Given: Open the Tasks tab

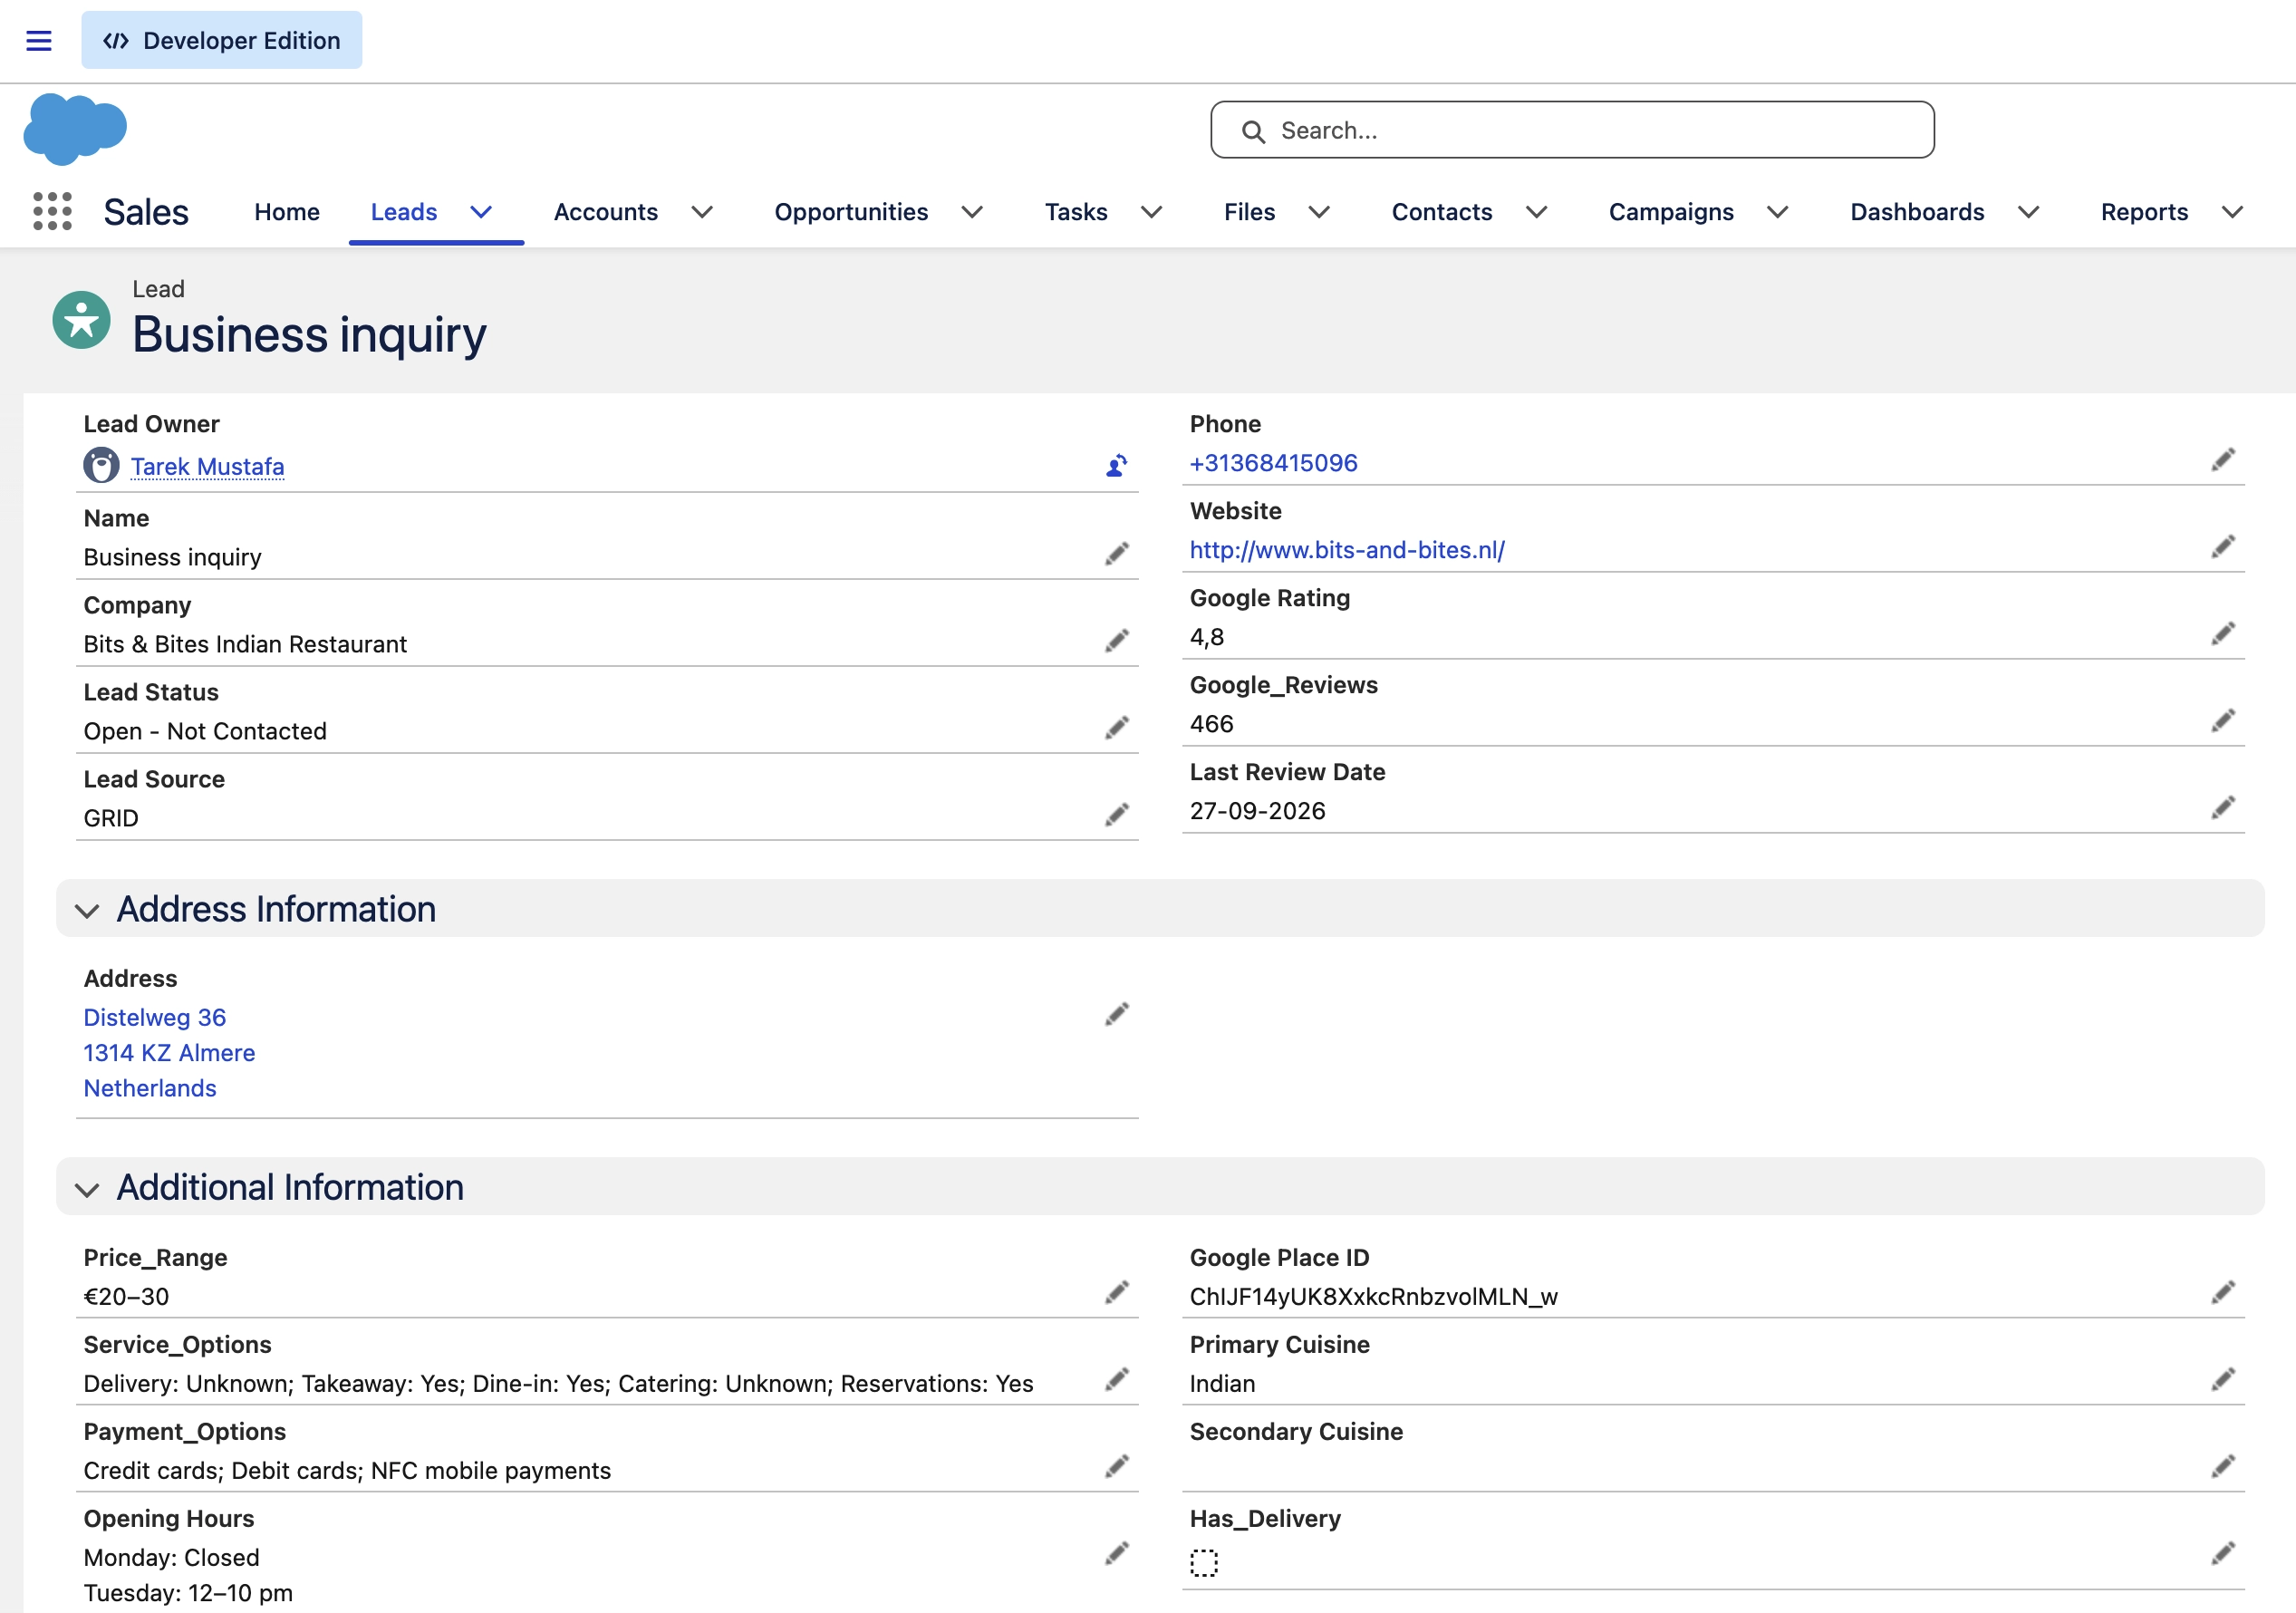Looking at the screenshot, I should (x=1076, y=212).
